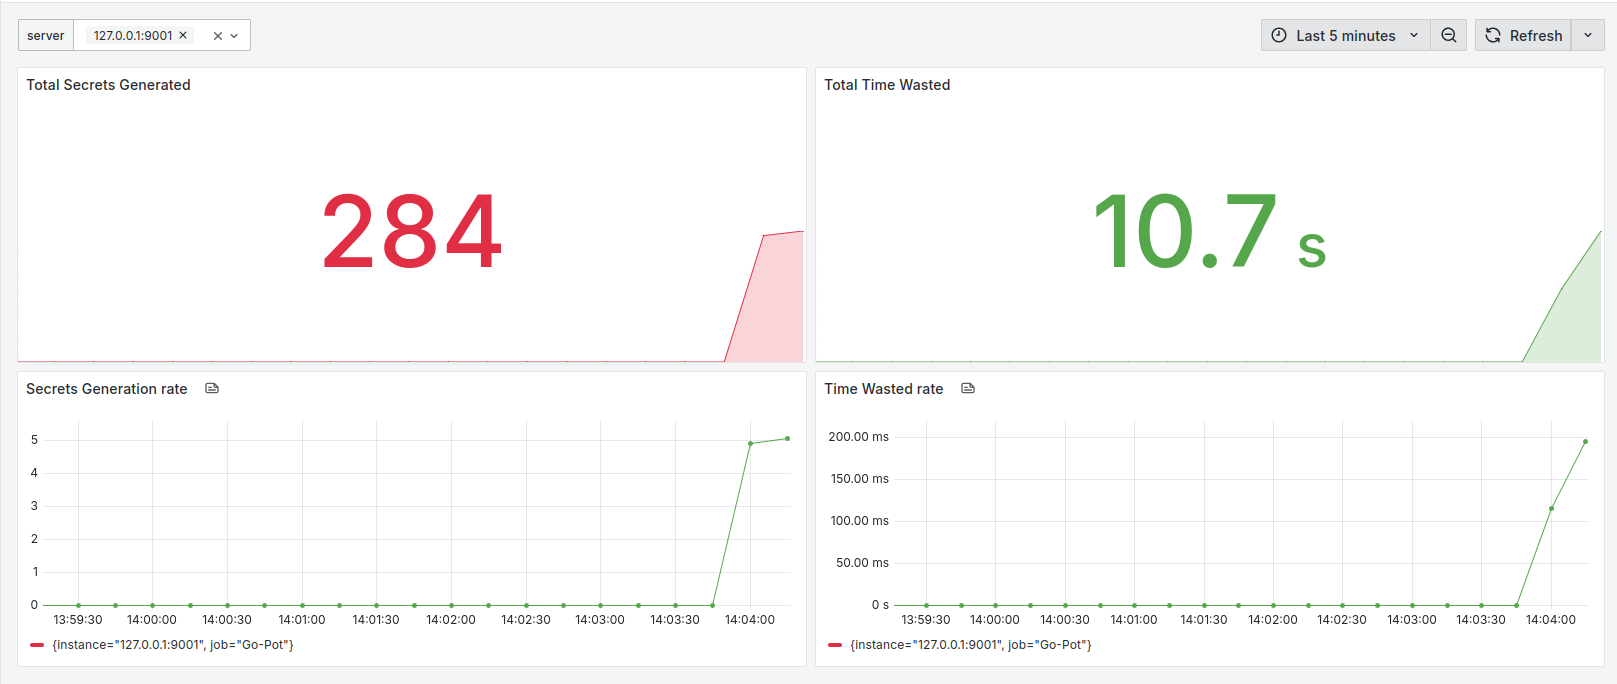The image size is (1617, 684).
Task: Click the description icon beside Time Wasted rate
Action: pos(968,388)
